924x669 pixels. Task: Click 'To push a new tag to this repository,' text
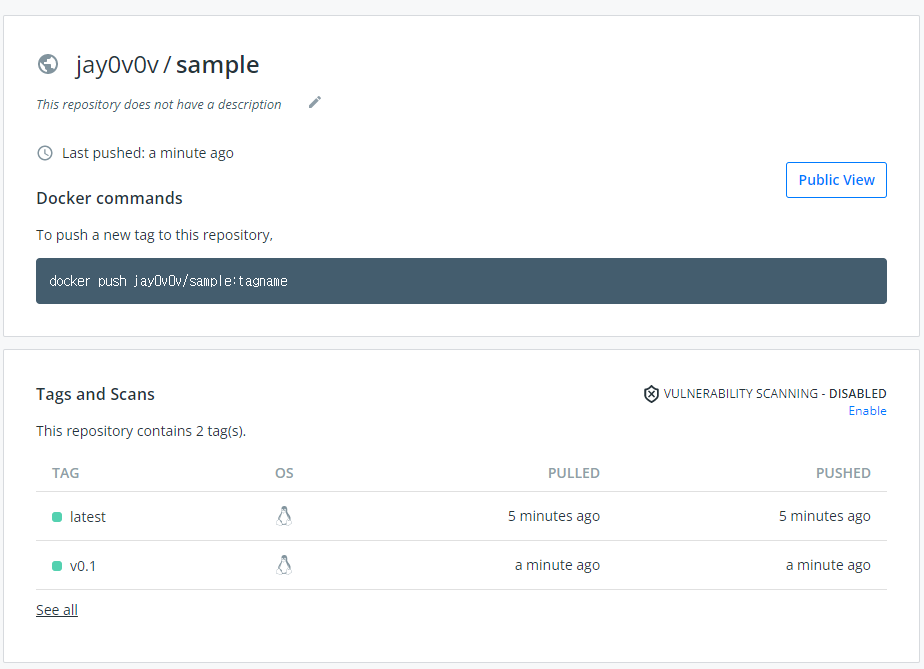pos(154,235)
